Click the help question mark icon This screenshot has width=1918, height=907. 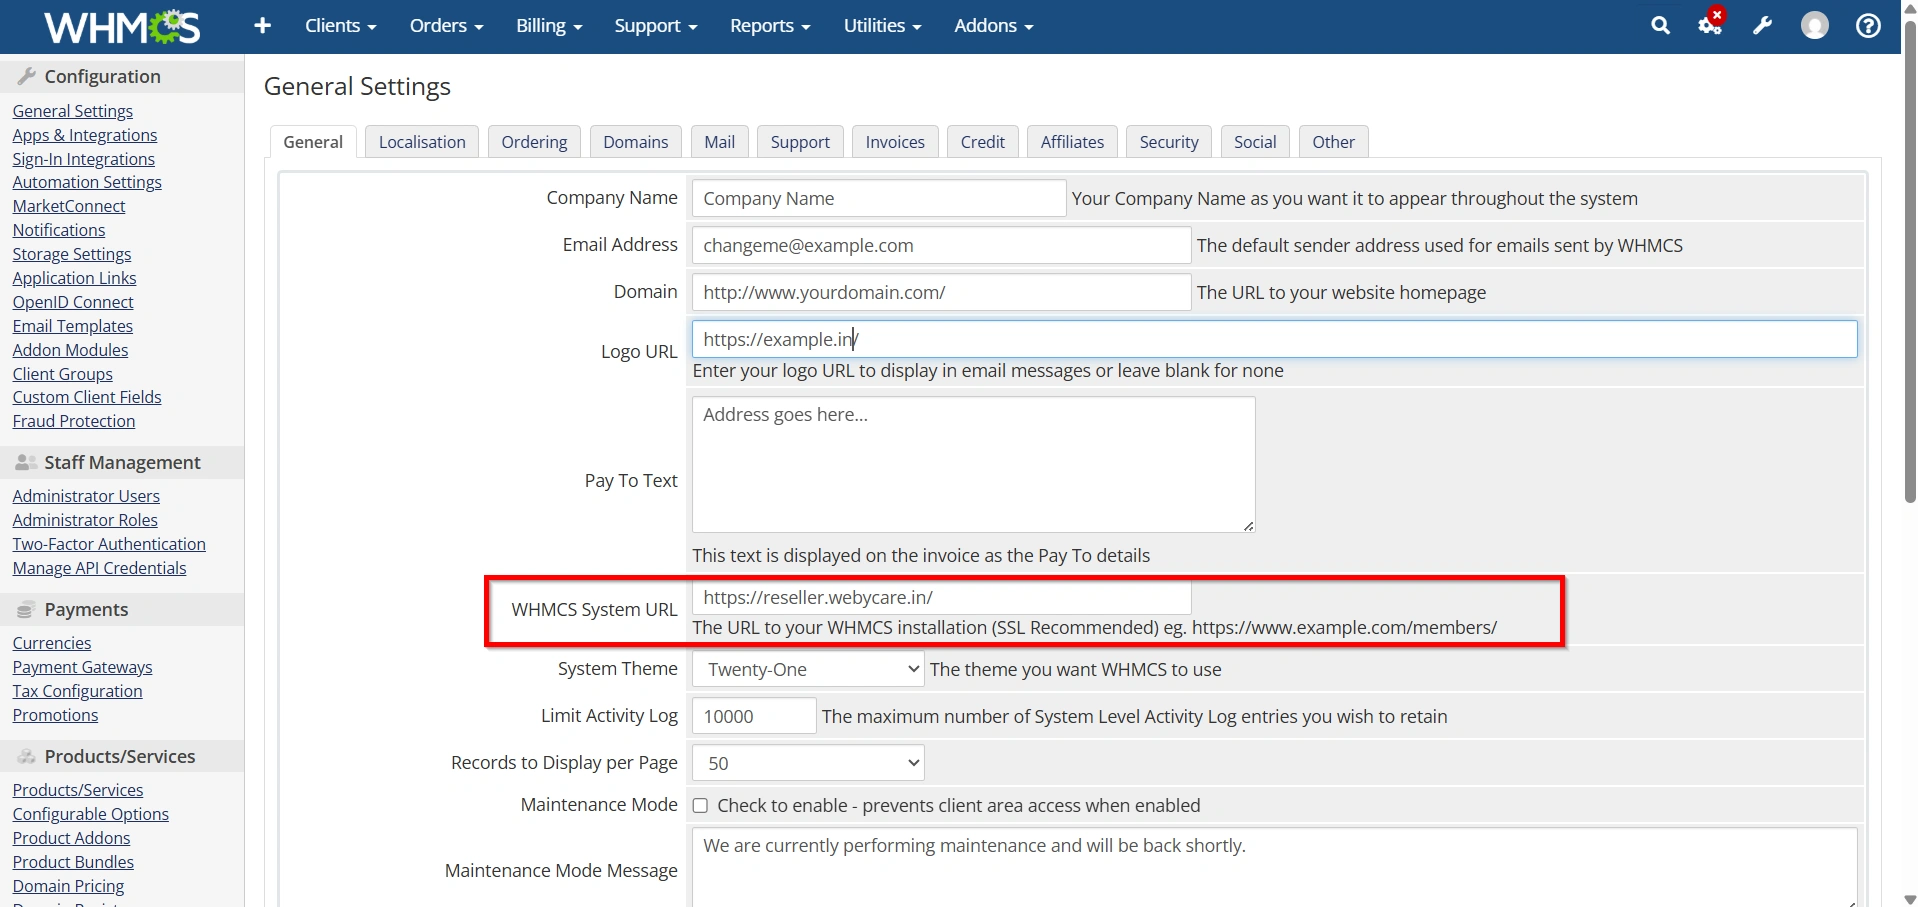[1868, 26]
